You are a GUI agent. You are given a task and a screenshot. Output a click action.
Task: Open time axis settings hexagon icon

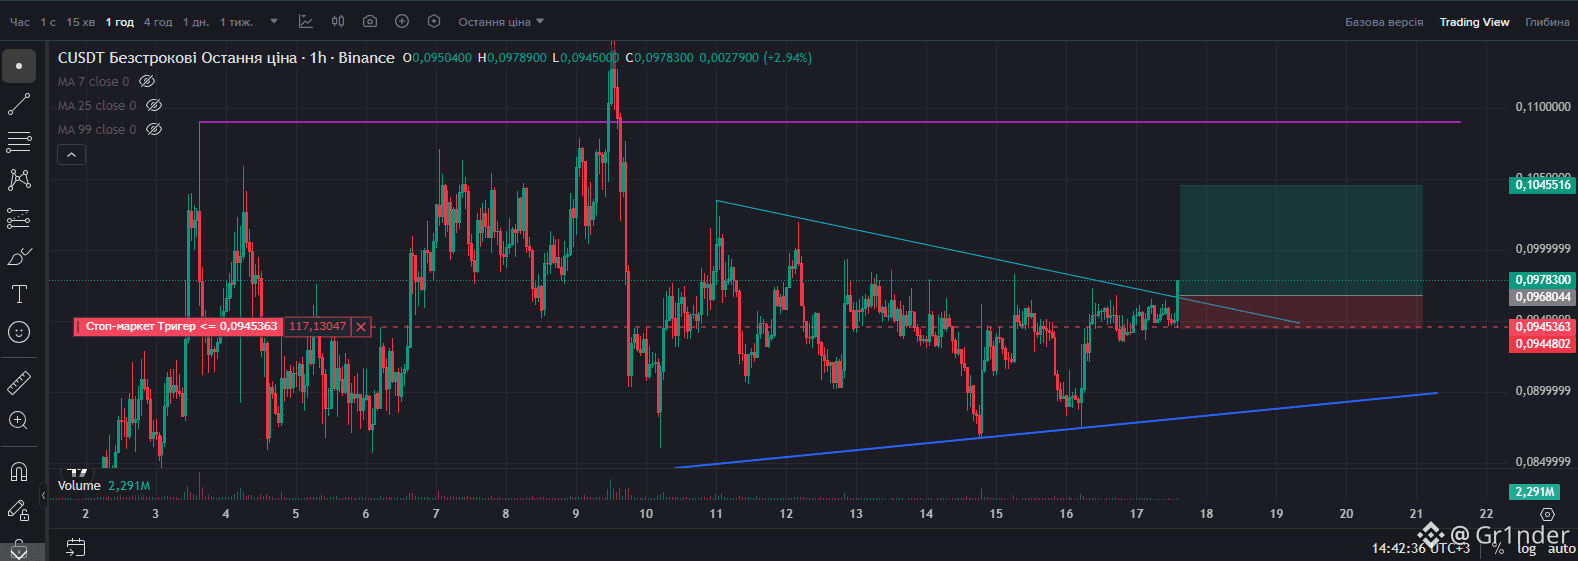(x=1548, y=514)
